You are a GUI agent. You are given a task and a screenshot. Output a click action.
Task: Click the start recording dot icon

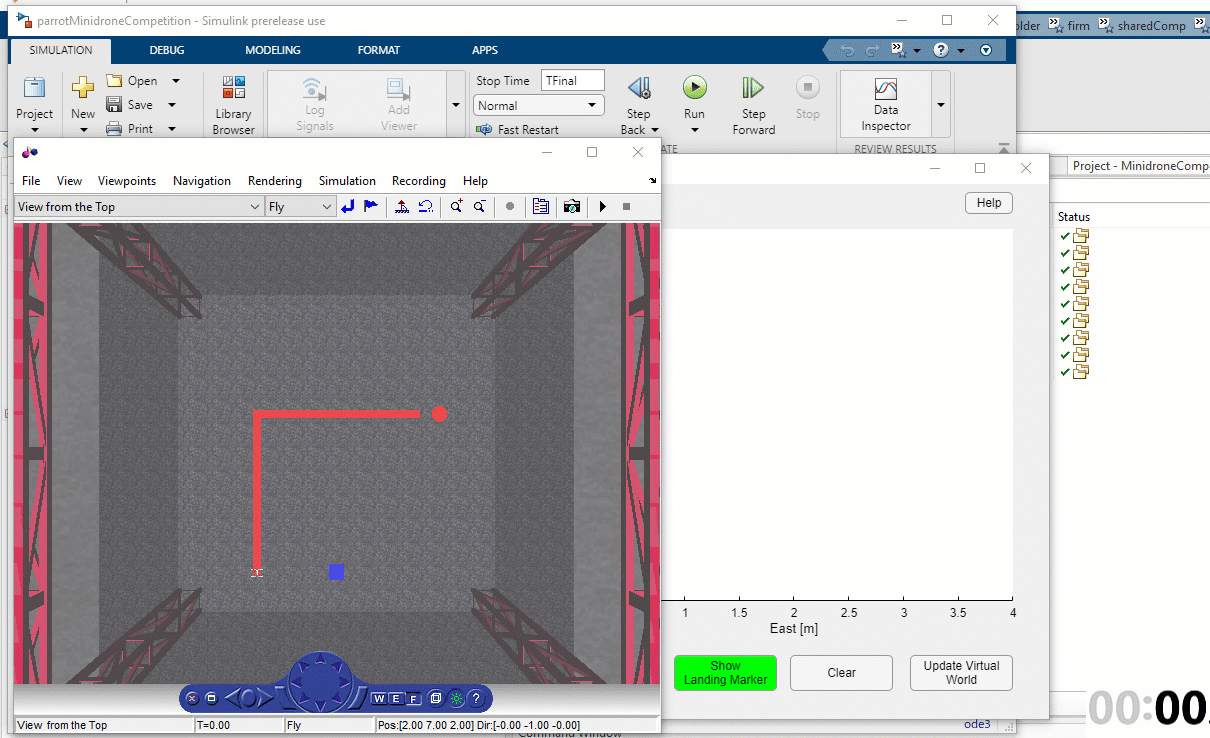[x=510, y=206]
